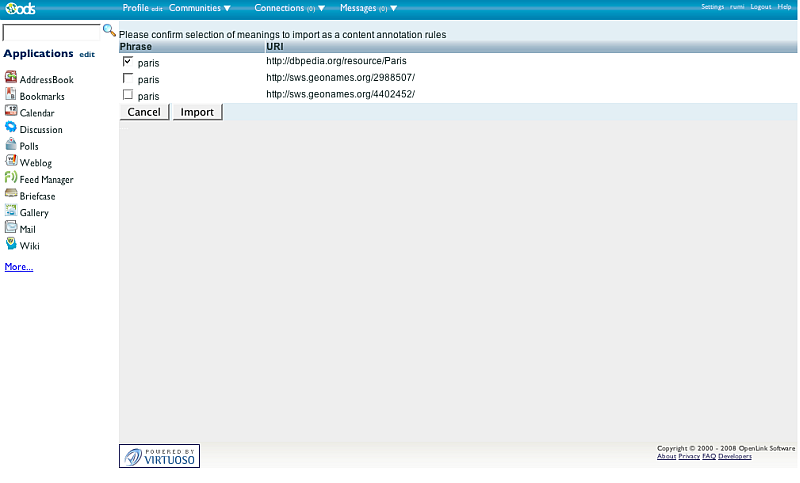Open Settings in top bar
Image resolution: width=800 pixels, height=483 pixels.
tap(712, 7)
